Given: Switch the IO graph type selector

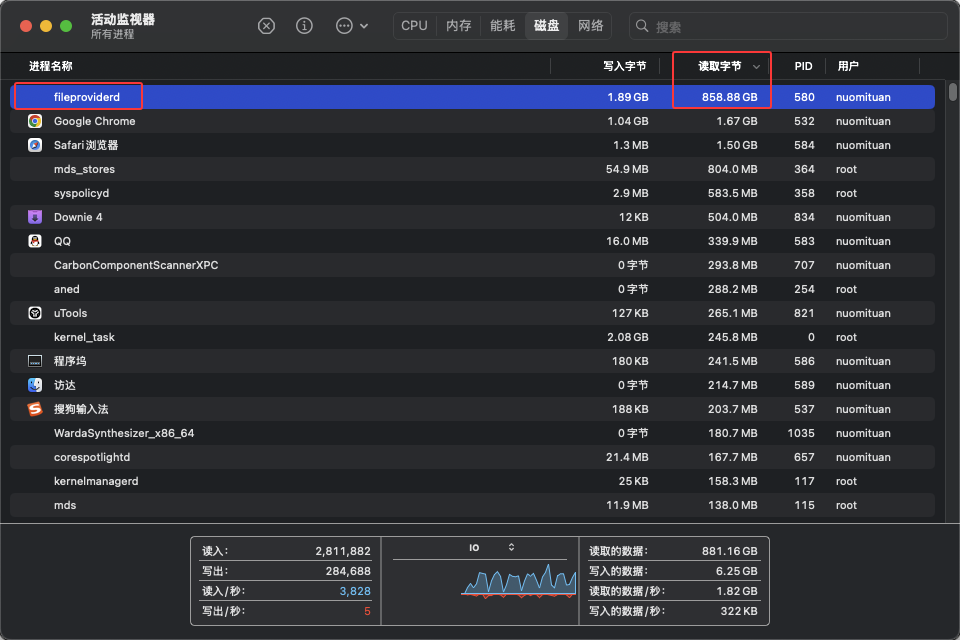Looking at the screenshot, I should pyautogui.click(x=511, y=547).
